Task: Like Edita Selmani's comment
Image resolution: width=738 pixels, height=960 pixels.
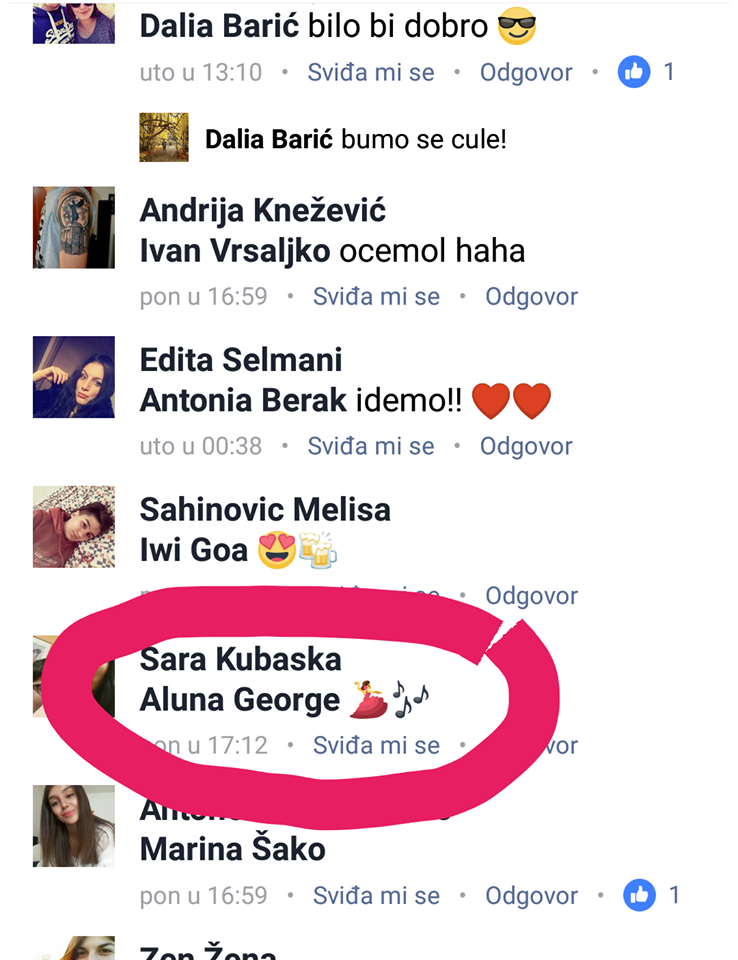Action: 371,446
